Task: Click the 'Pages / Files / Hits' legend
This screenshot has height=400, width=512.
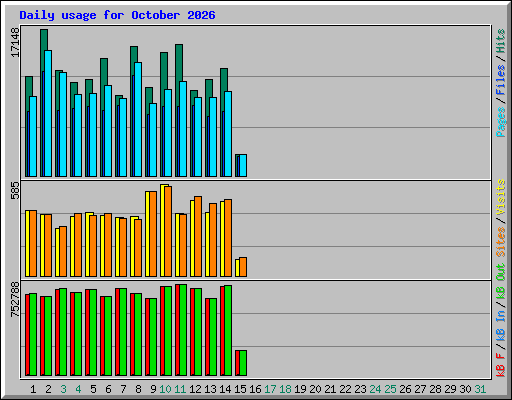Action: (500, 83)
